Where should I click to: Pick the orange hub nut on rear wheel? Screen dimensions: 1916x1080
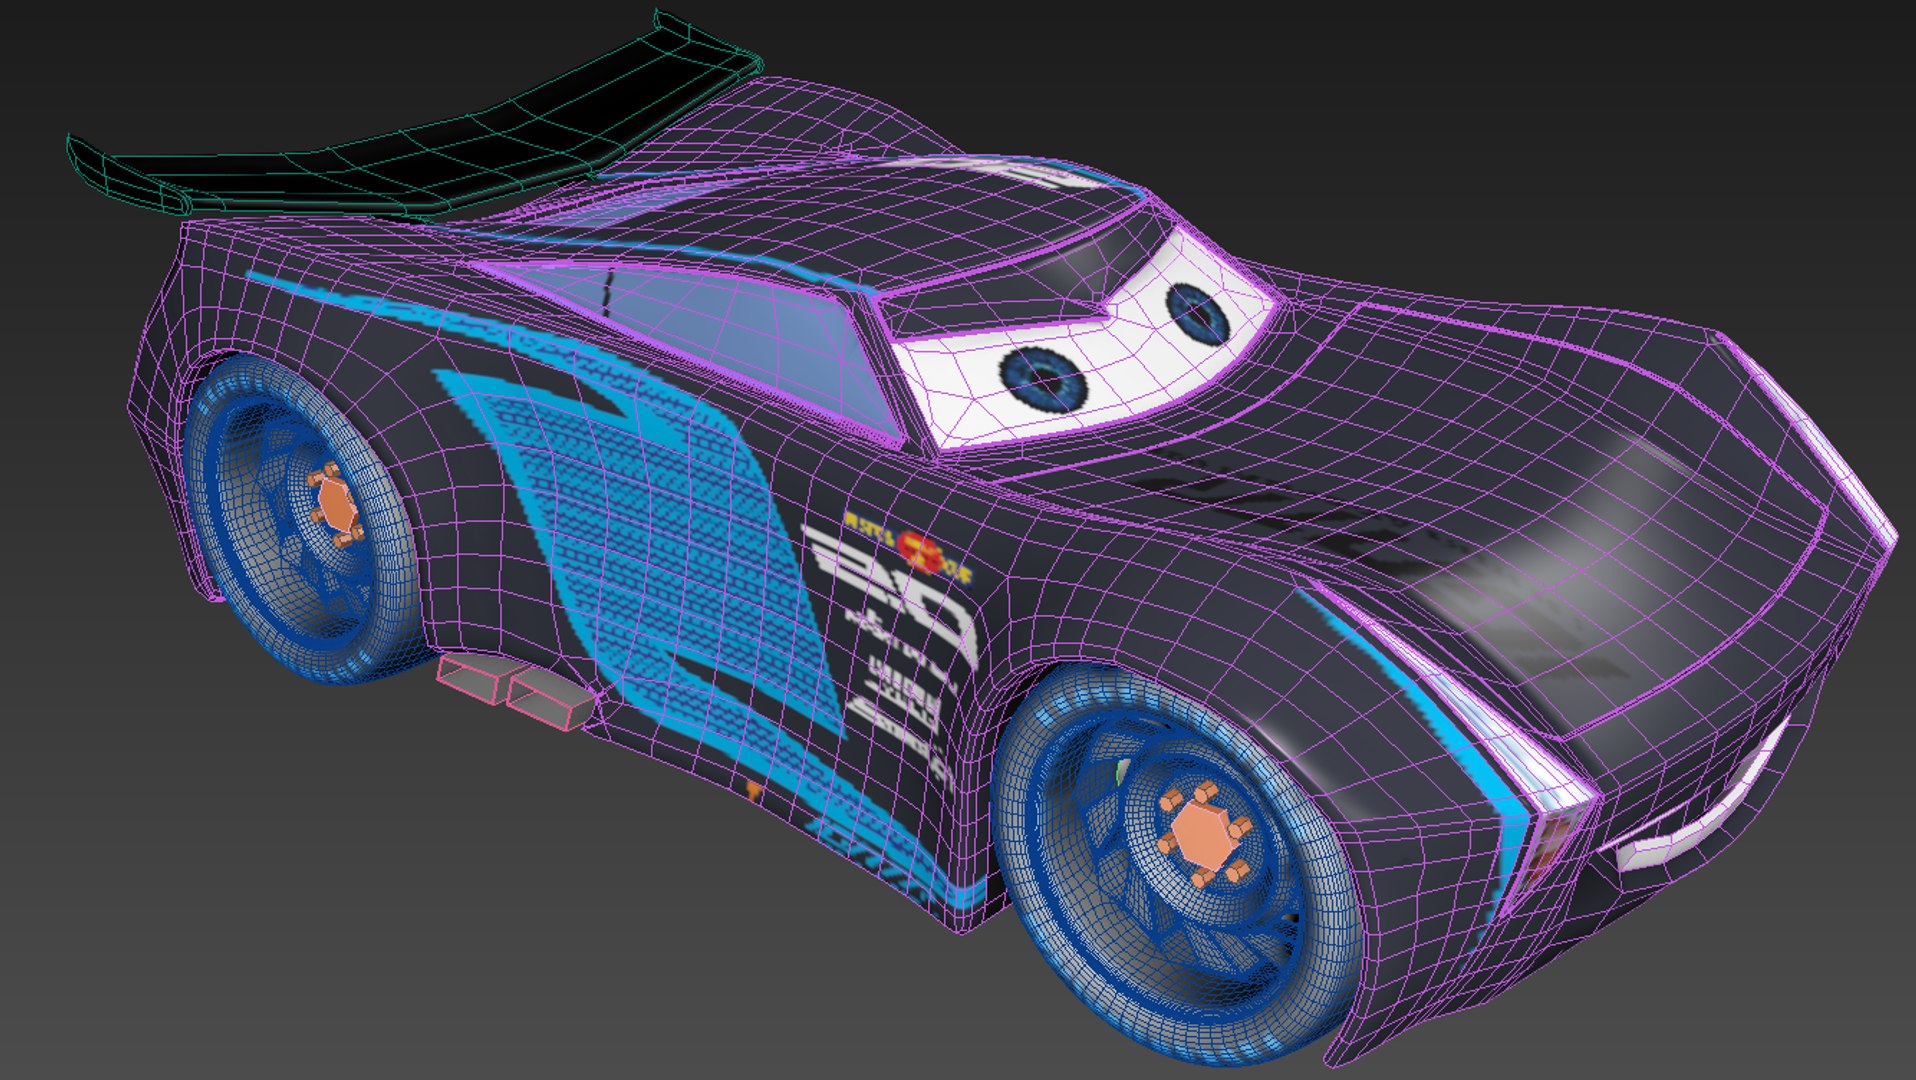[x=336, y=506]
